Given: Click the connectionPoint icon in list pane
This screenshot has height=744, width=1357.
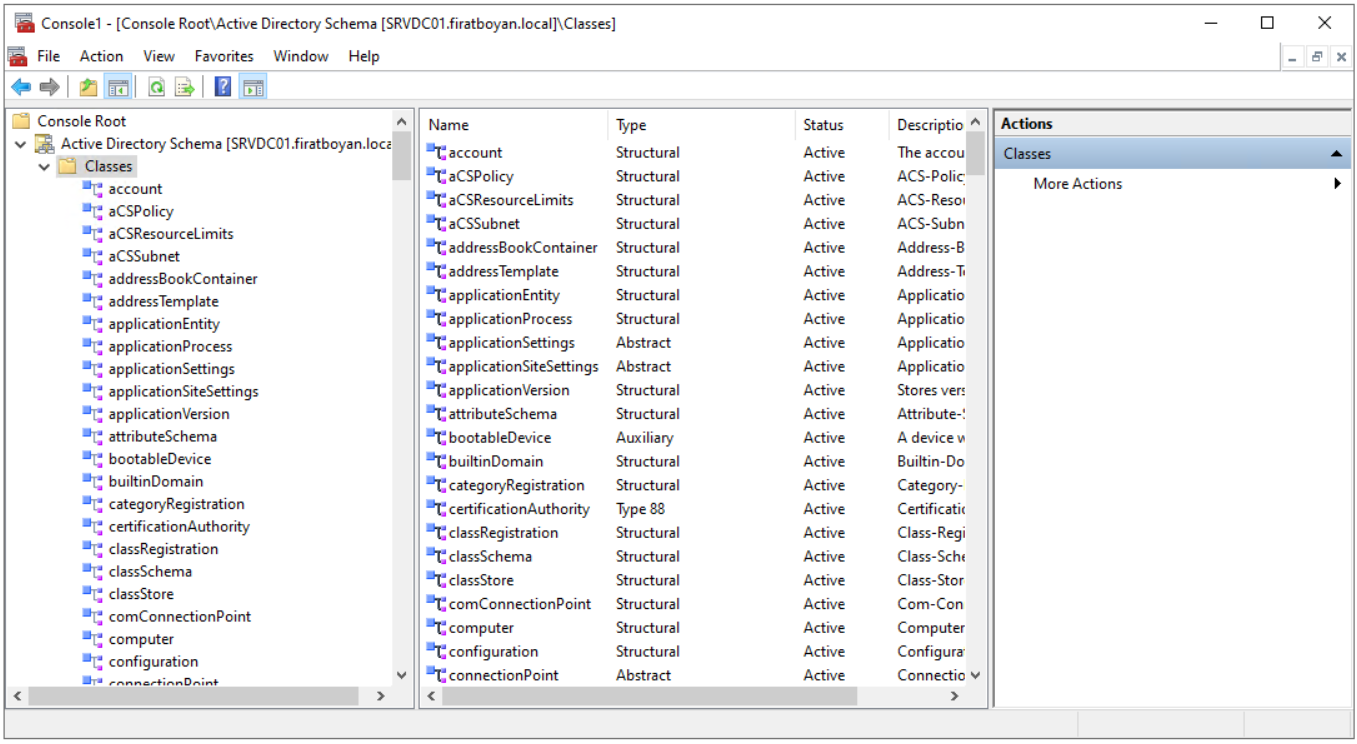Looking at the screenshot, I should [x=436, y=675].
